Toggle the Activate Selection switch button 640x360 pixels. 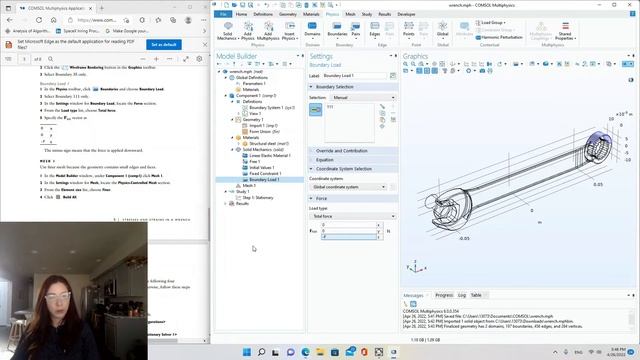pyautogui.click(x=316, y=110)
